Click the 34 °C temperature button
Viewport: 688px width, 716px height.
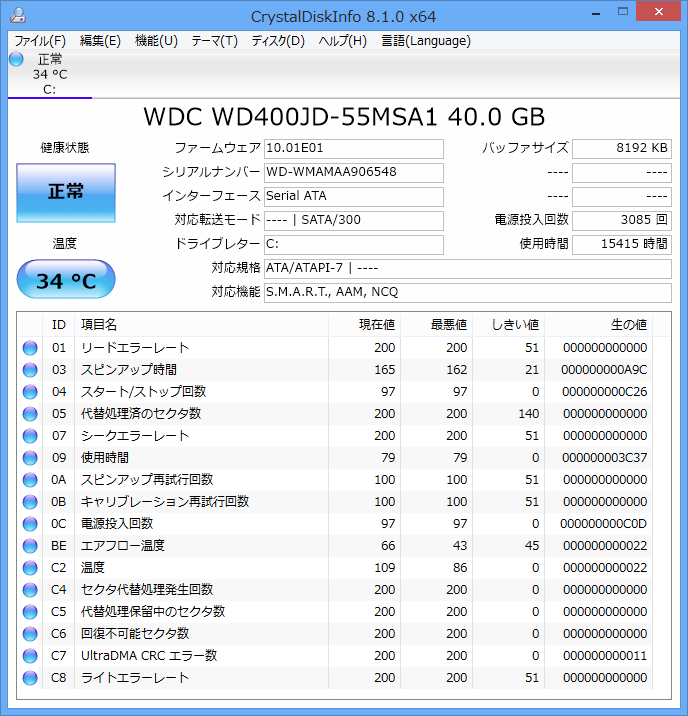[x=66, y=279]
